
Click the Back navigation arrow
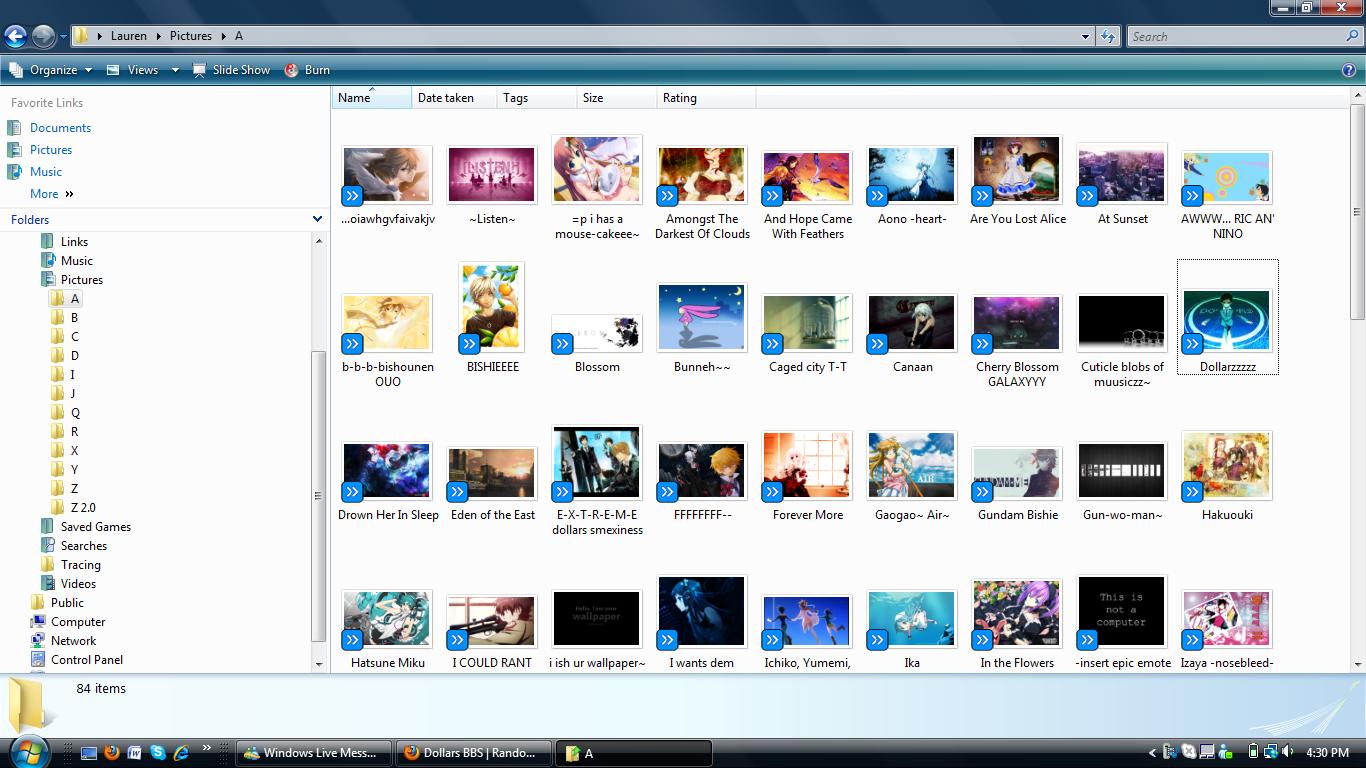tap(15, 37)
